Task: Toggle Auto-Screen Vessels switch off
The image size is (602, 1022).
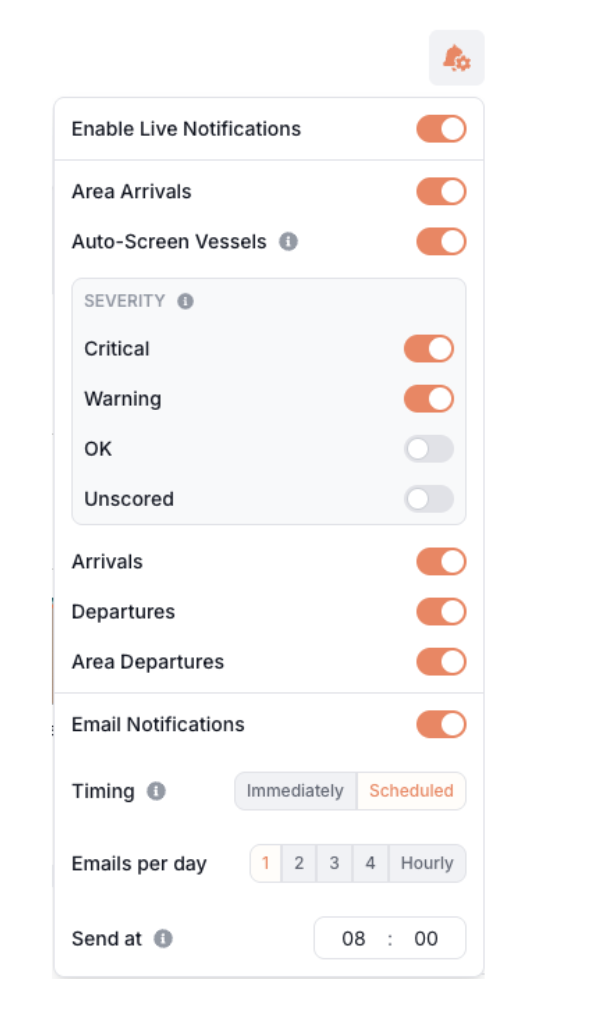Action: point(441,241)
